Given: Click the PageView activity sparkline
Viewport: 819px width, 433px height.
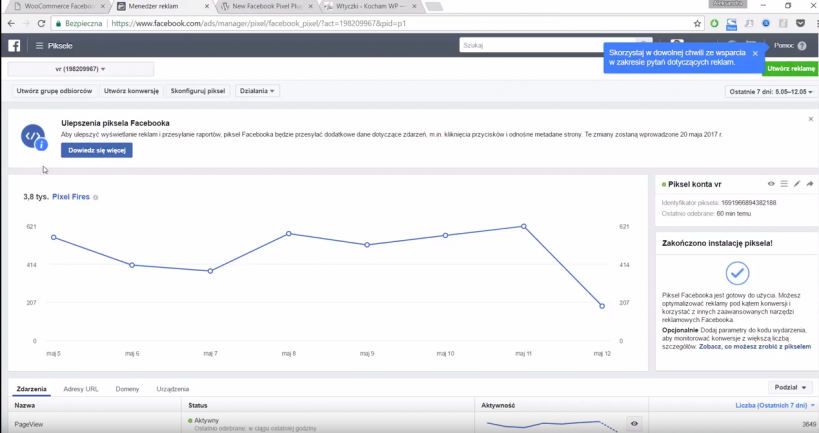Looking at the screenshot, I should 552,425.
